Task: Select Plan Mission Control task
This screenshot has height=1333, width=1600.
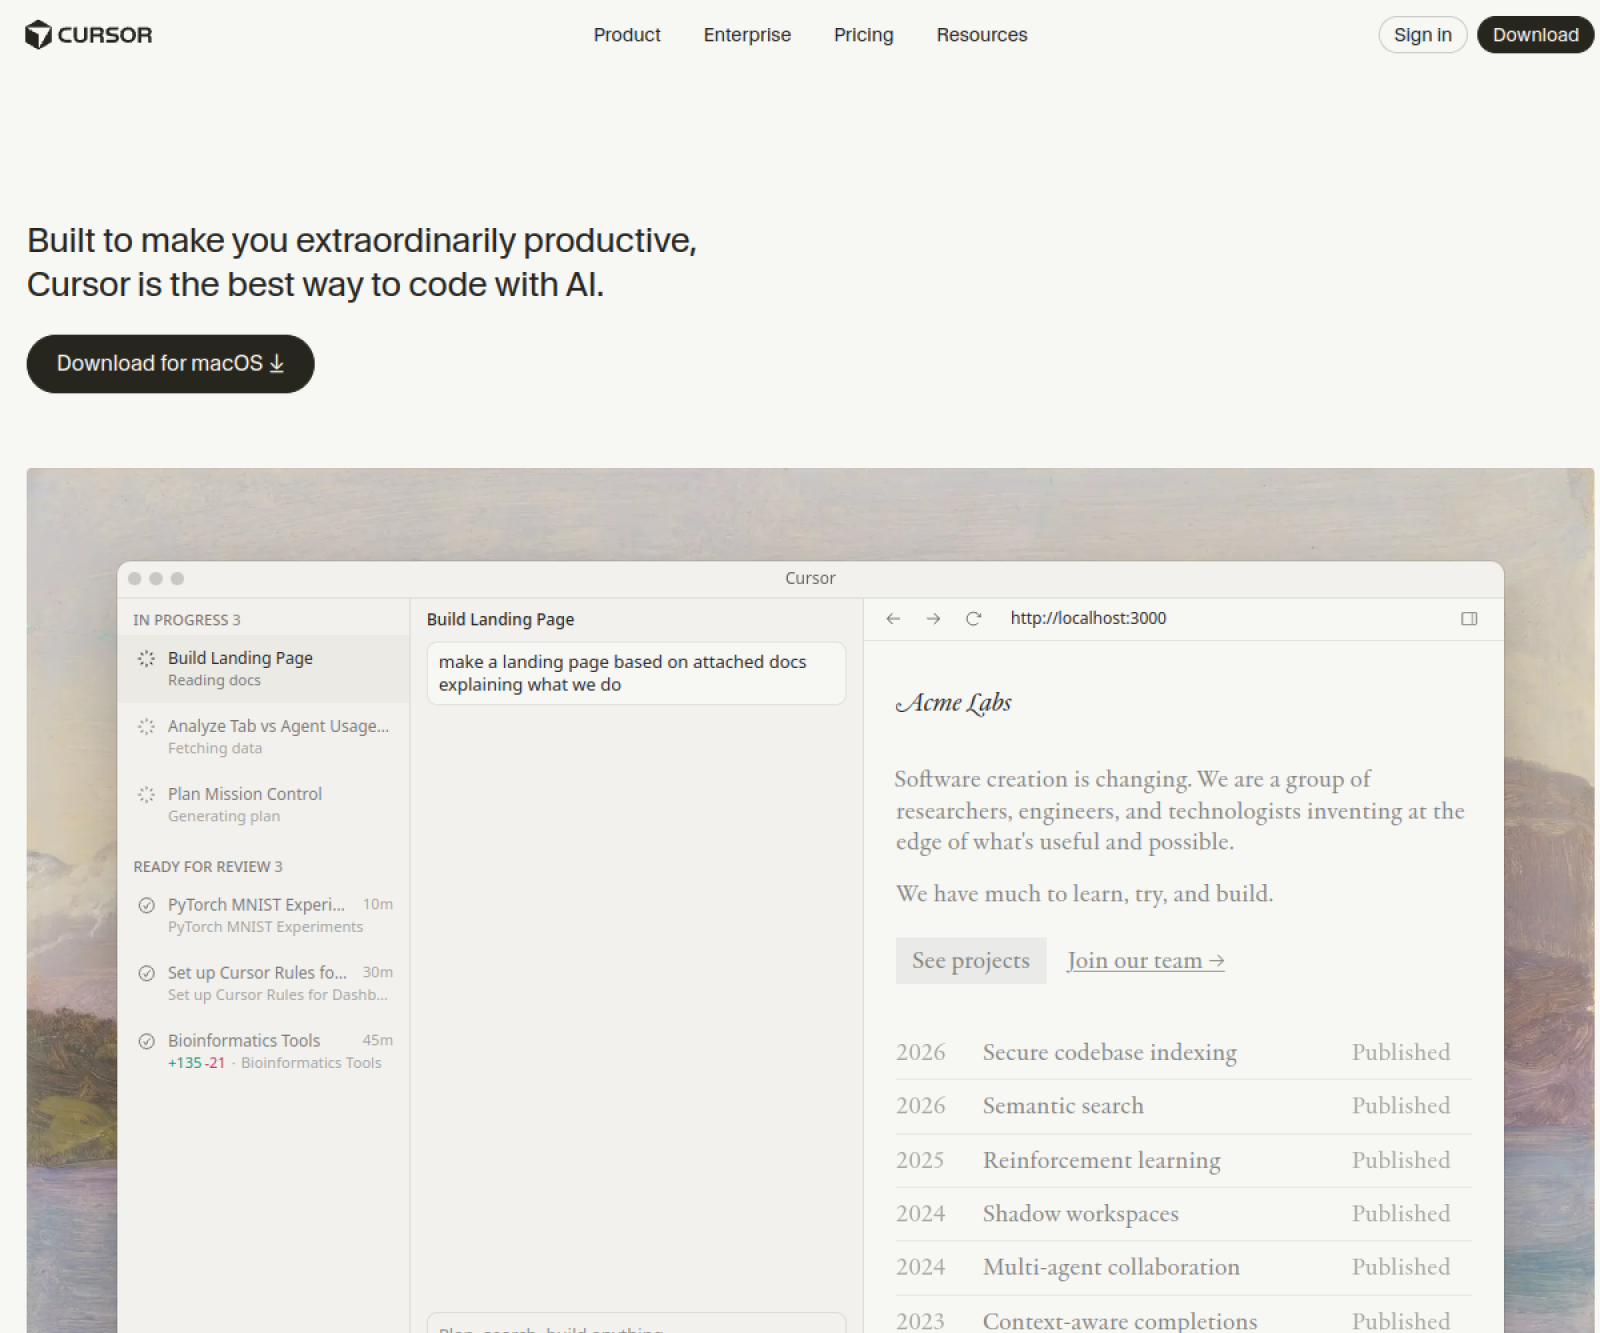Action: coord(245,804)
